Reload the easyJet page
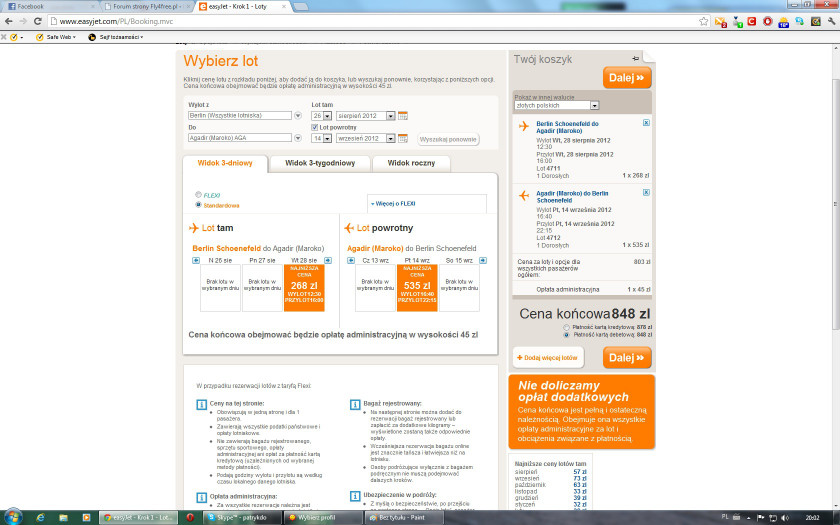The height and width of the screenshot is (525, 840). click(x=38, y=21)
